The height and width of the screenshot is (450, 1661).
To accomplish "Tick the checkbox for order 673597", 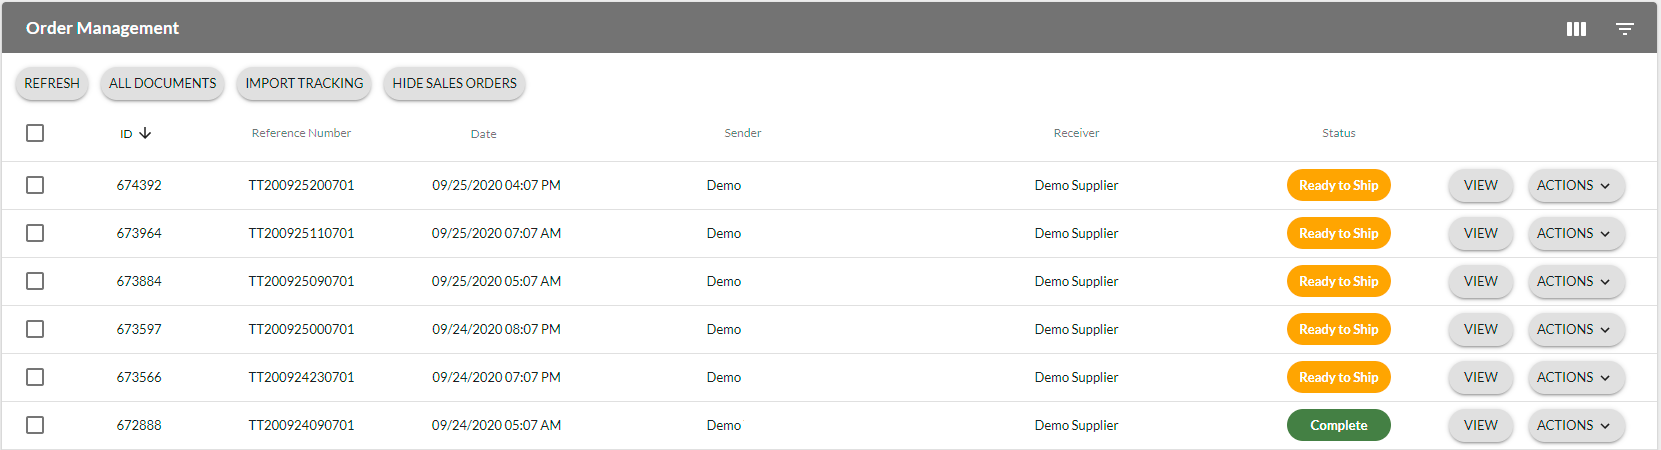I will [x=35, y=329].
